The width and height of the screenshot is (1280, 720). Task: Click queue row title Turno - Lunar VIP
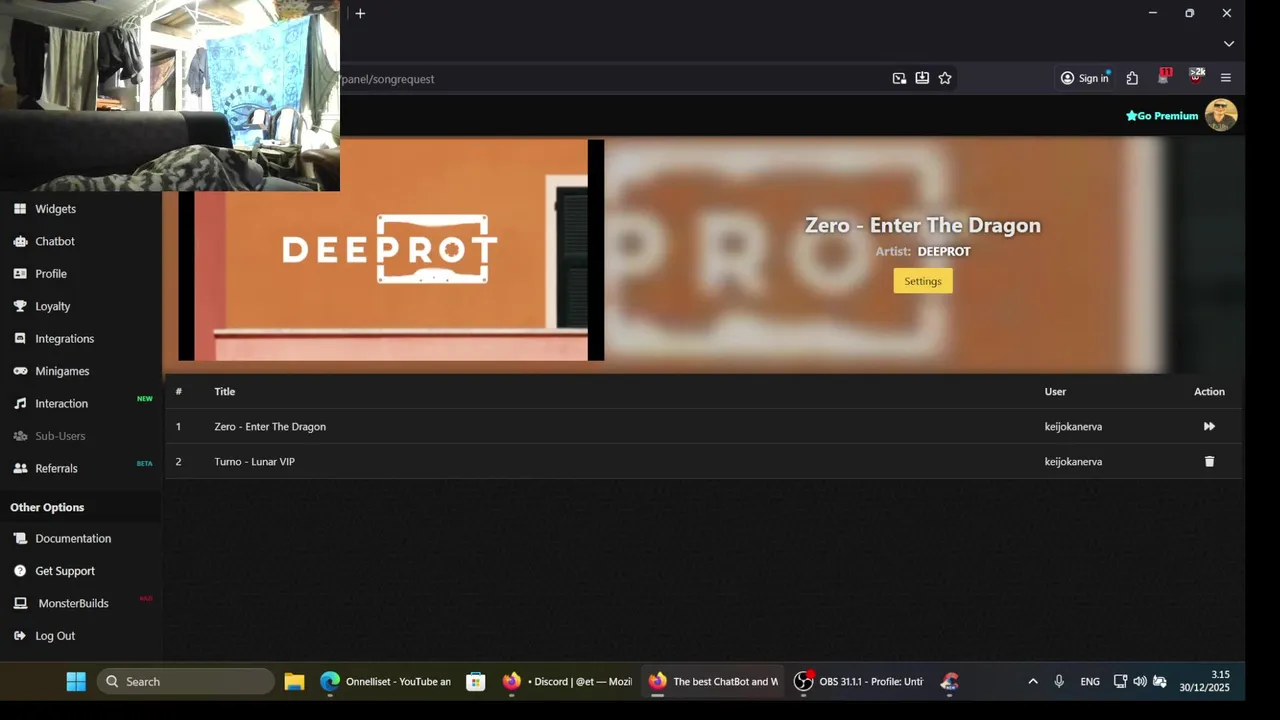point(254,461)
